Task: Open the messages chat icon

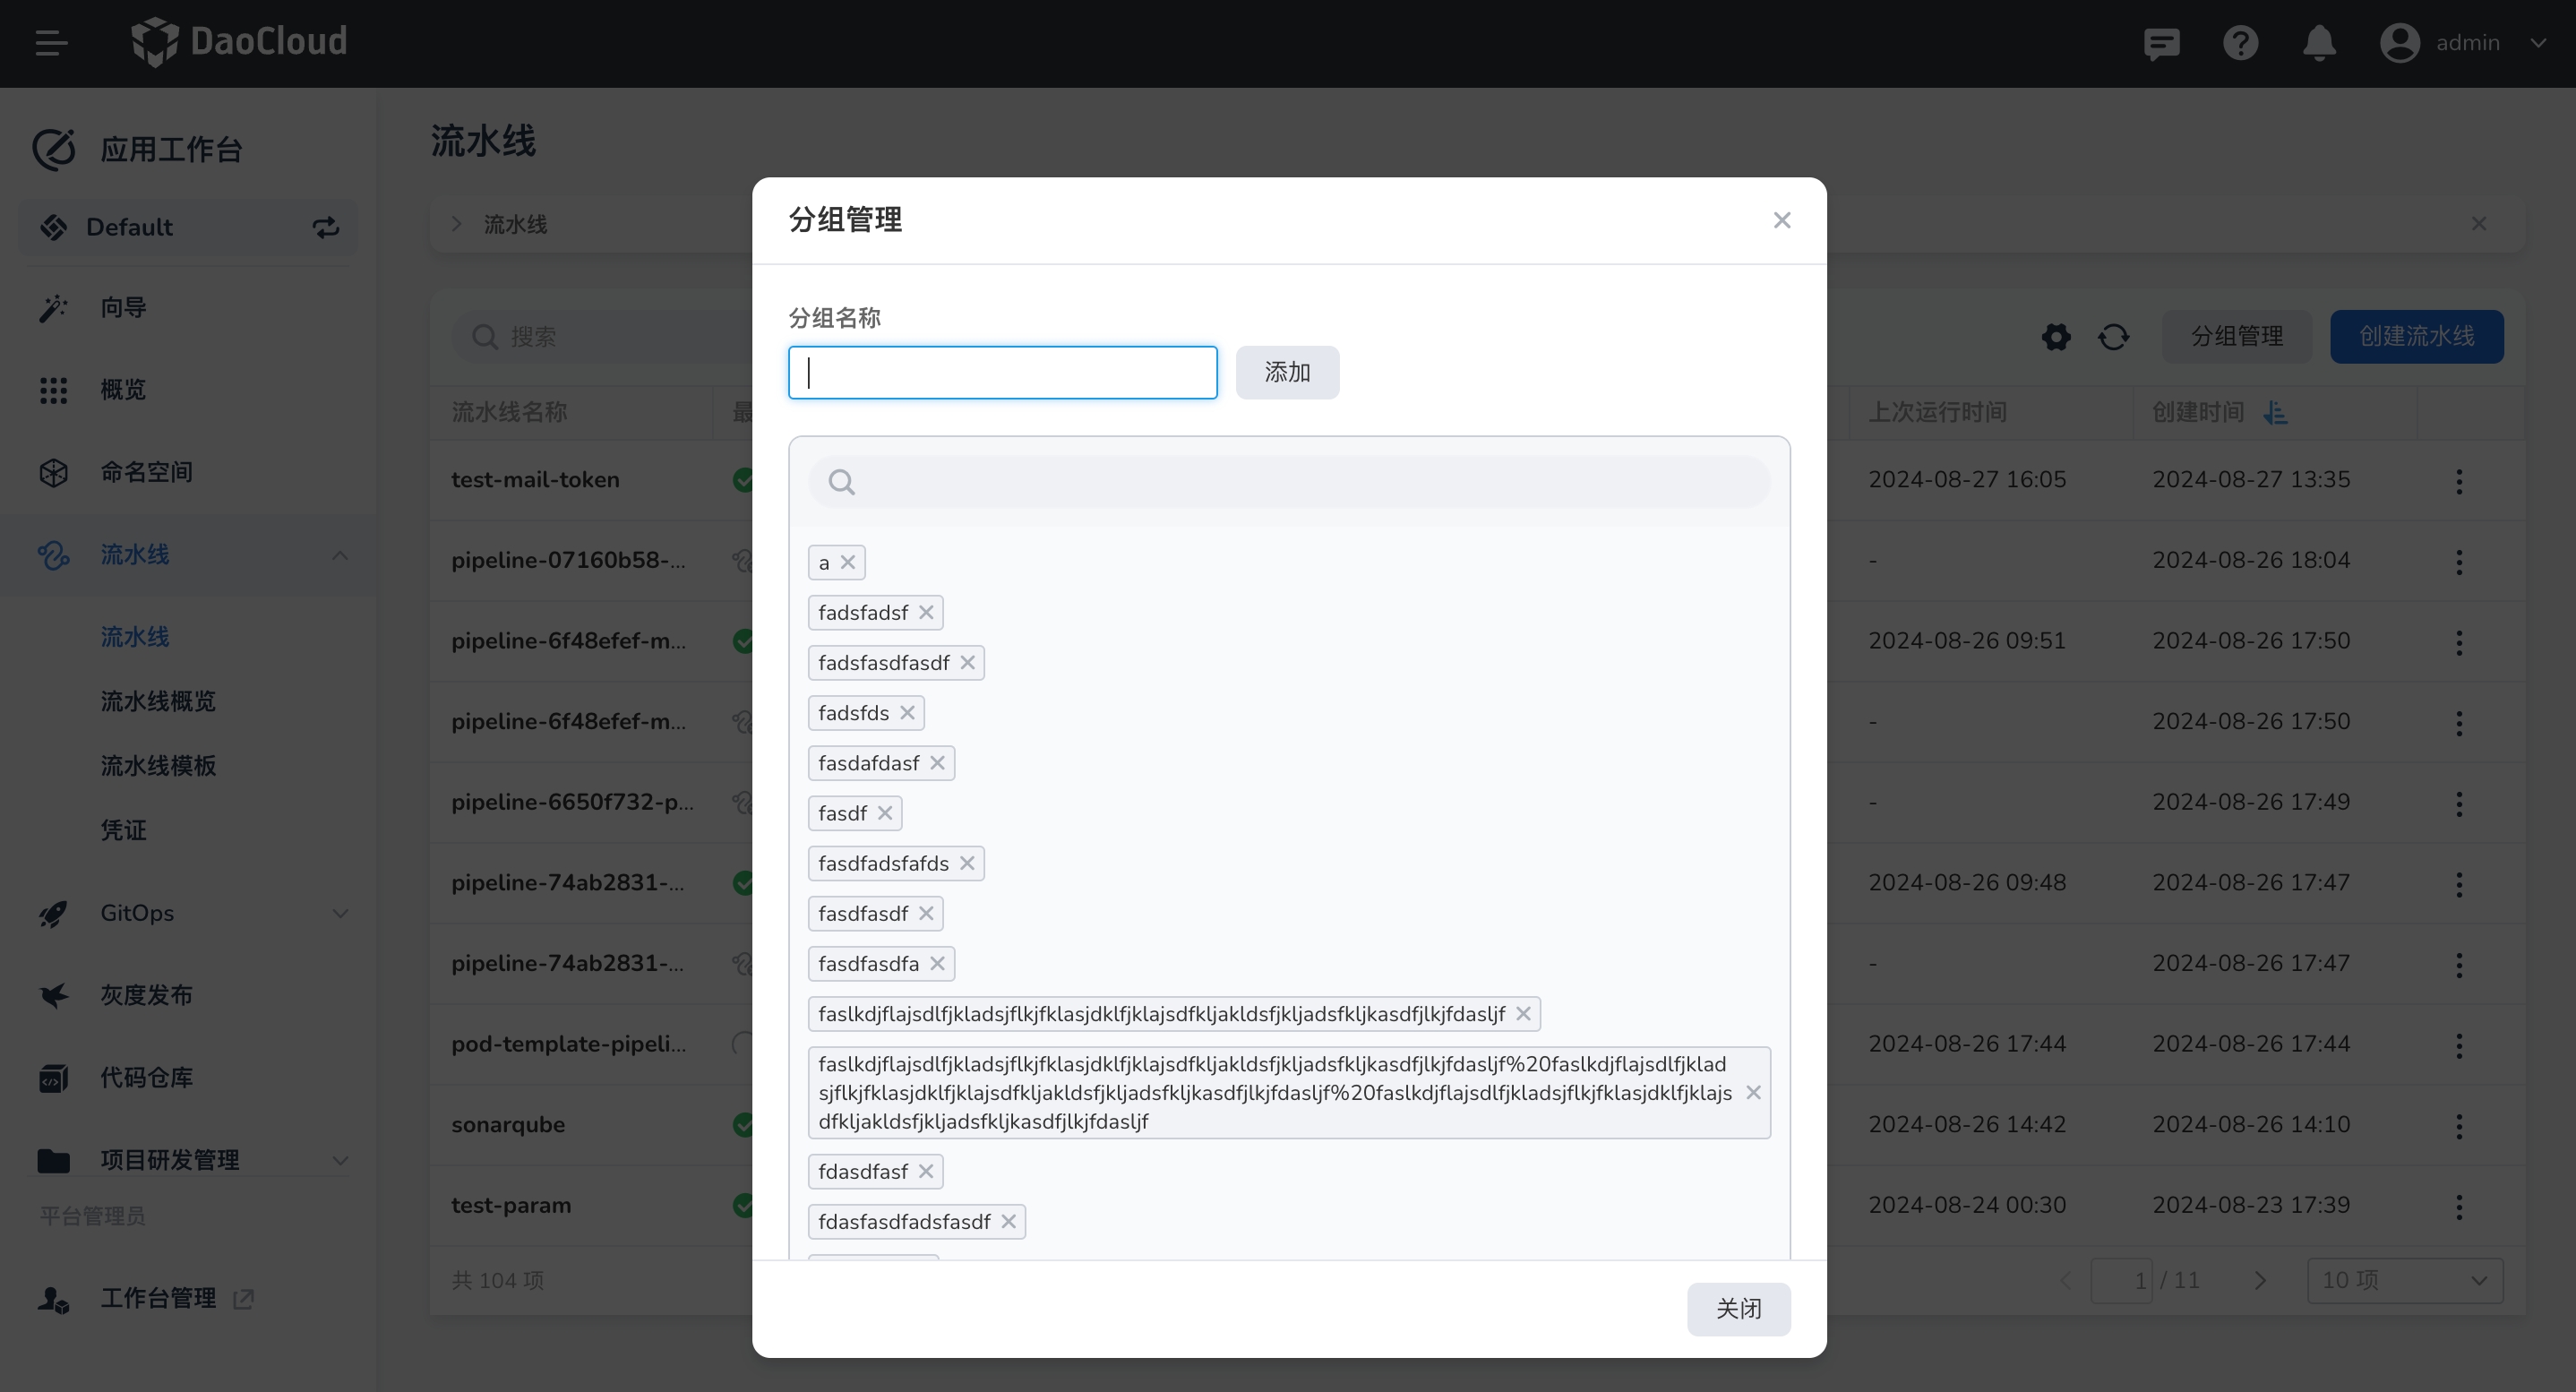Action: (2161, 43)
